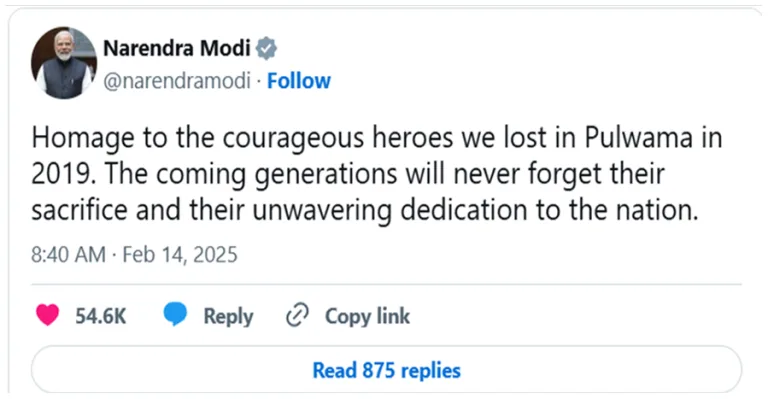Viewport: 768px width, 399px height.
Task: Open Read 875 replies button
Action: [386, 370]
